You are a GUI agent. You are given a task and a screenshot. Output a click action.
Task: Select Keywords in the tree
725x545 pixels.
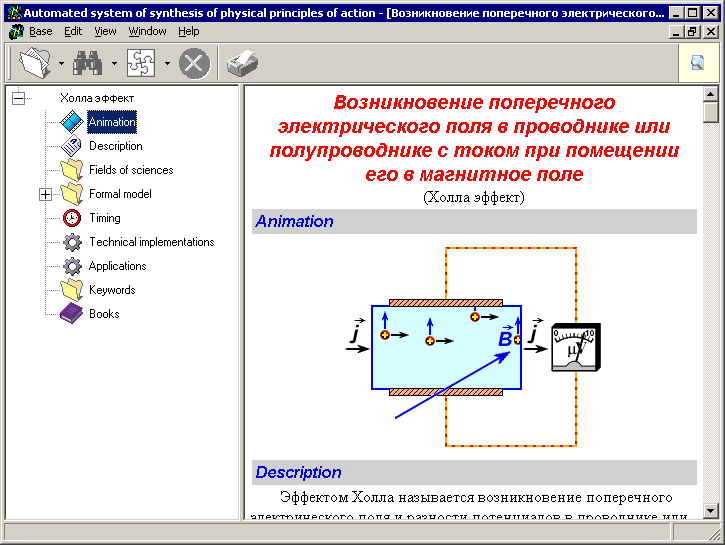click(112, 290)
